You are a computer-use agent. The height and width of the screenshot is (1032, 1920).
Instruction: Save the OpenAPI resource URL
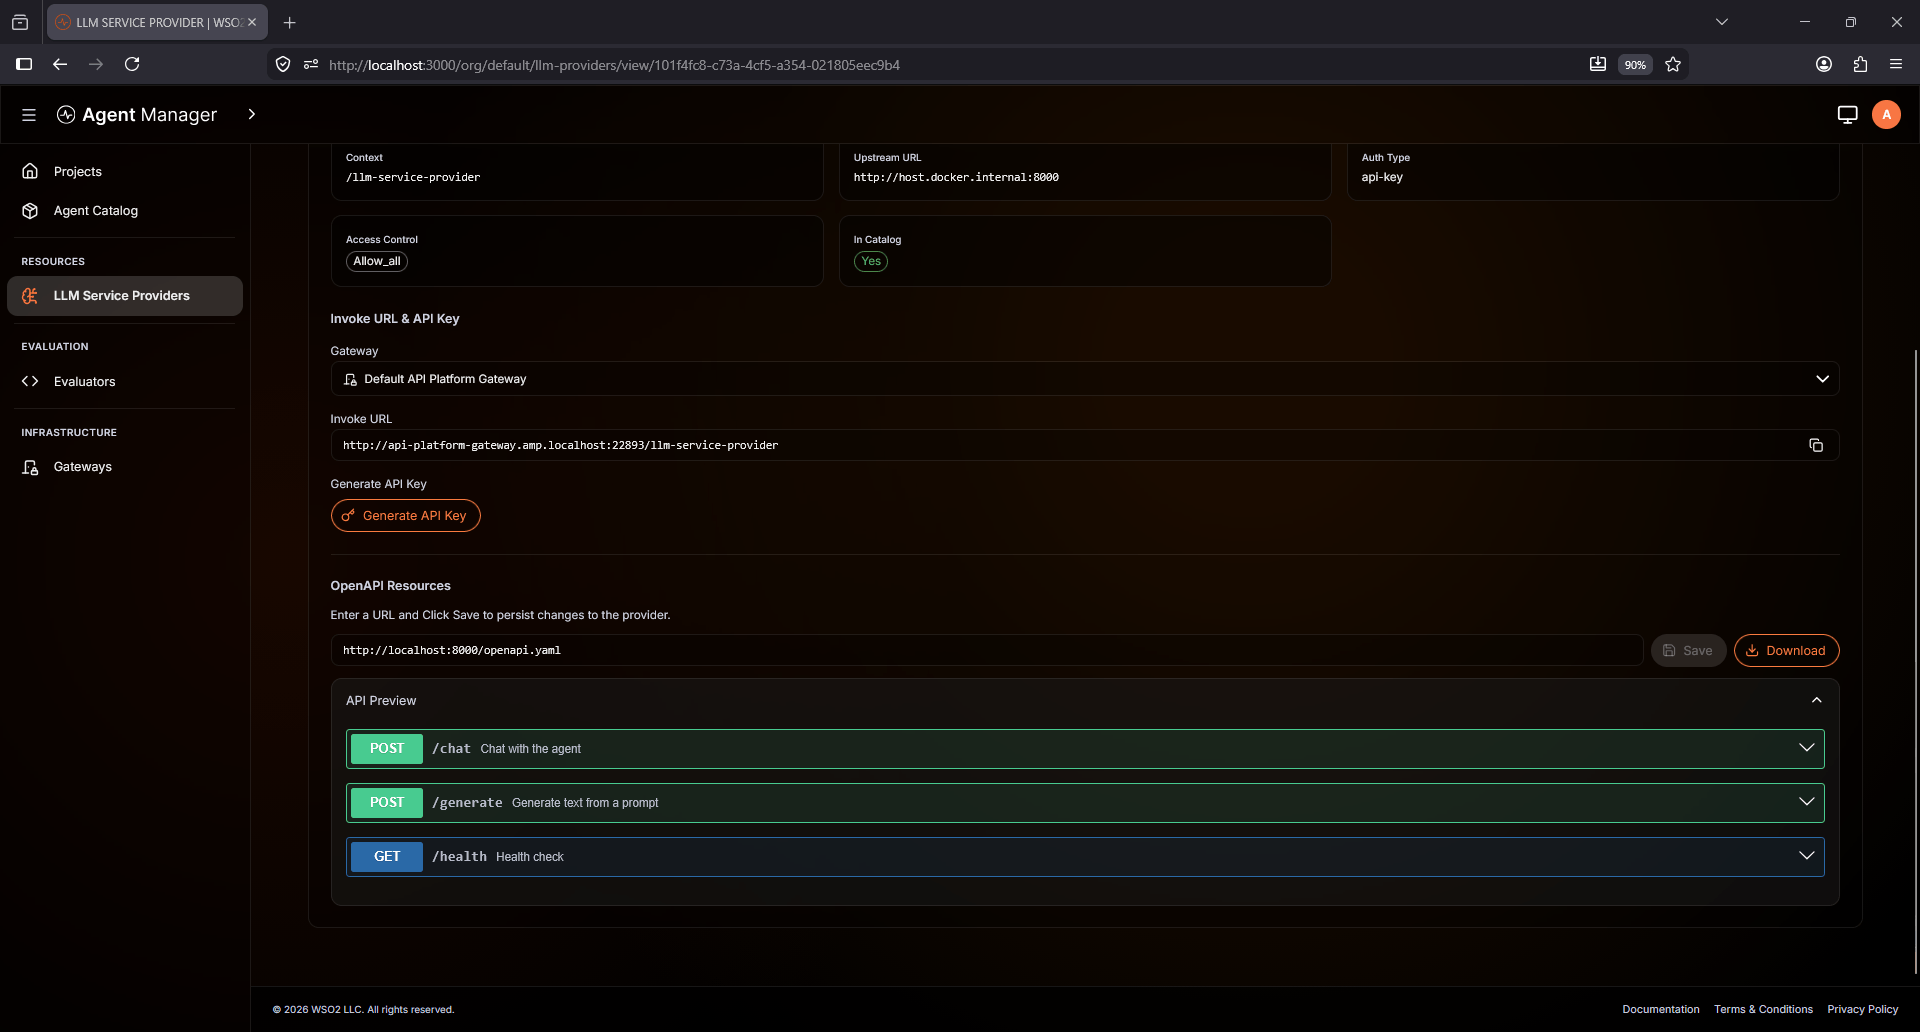[1688, 651]
